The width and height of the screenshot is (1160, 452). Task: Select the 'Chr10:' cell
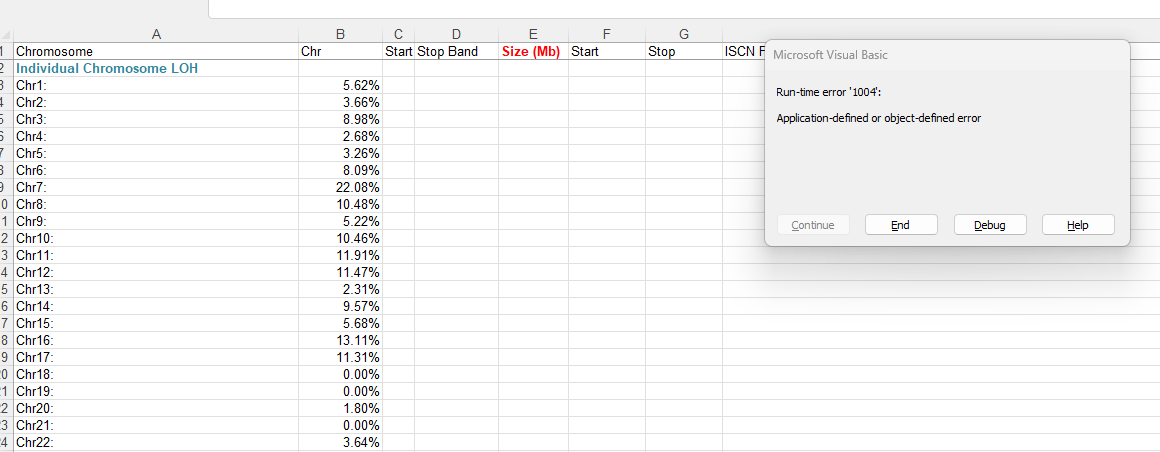[156, 238]
